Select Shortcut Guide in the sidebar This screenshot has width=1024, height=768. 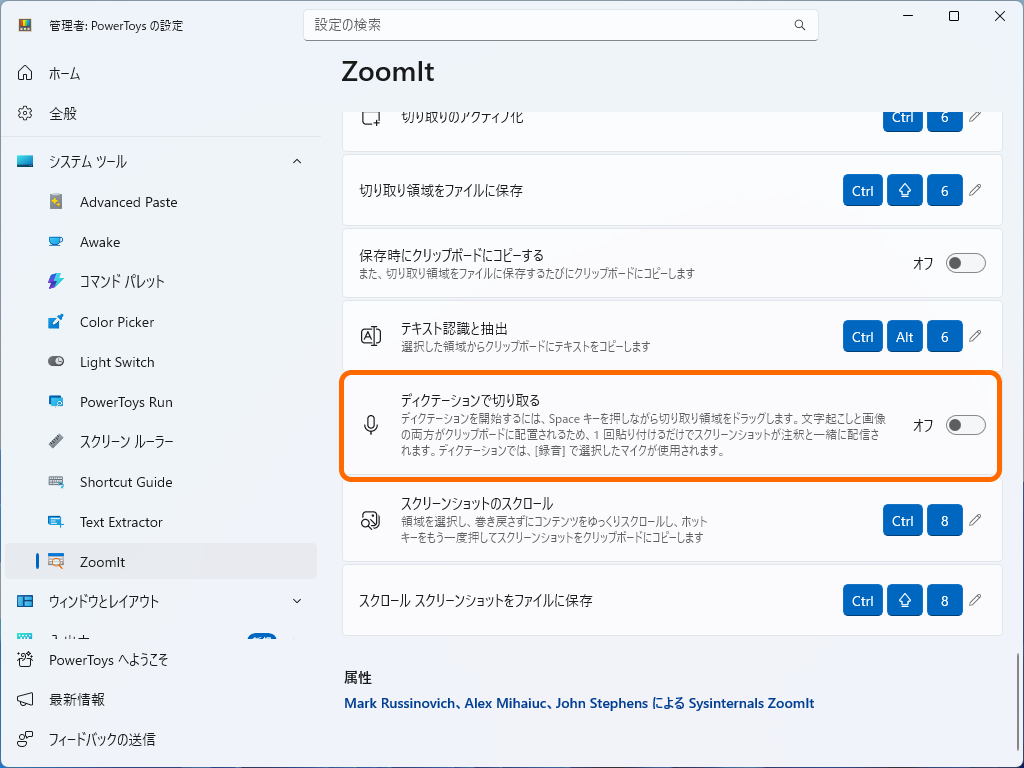point(161,482)
